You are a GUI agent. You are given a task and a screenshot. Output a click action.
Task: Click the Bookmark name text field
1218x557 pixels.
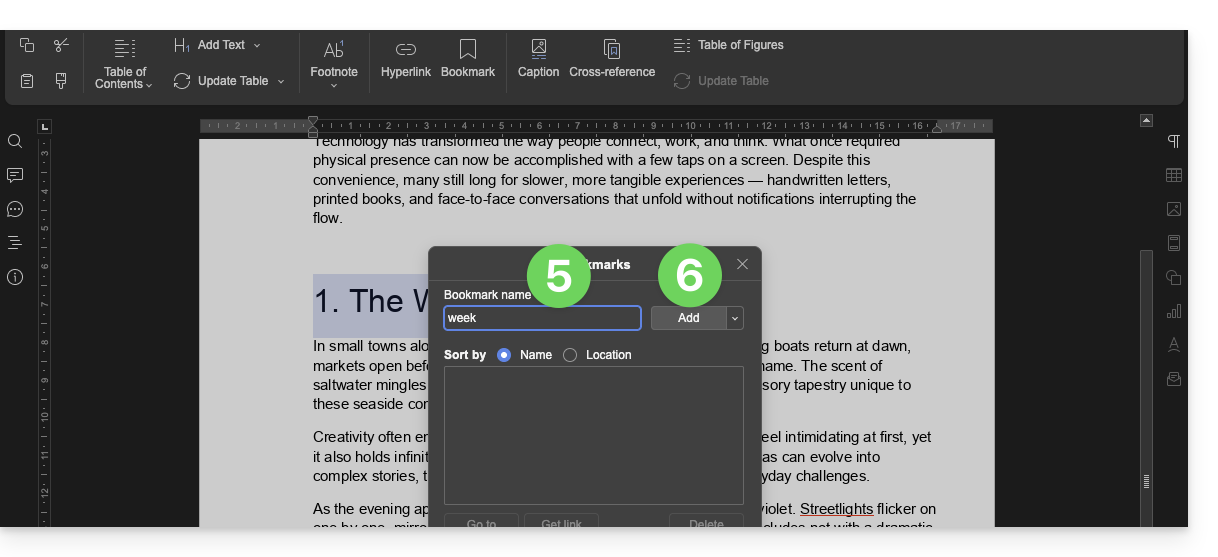542,318
